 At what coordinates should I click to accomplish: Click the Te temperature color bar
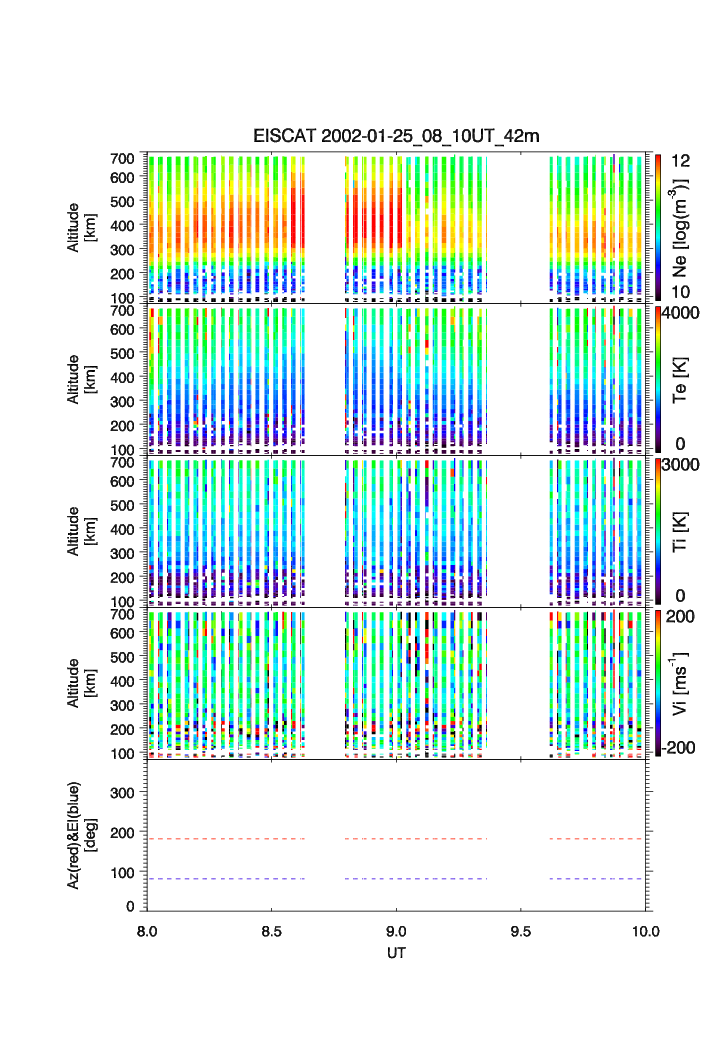658,380
